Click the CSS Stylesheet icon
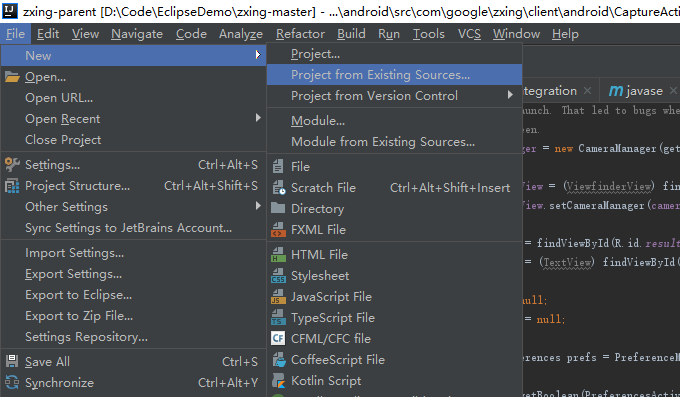 [x=278, y=276]
